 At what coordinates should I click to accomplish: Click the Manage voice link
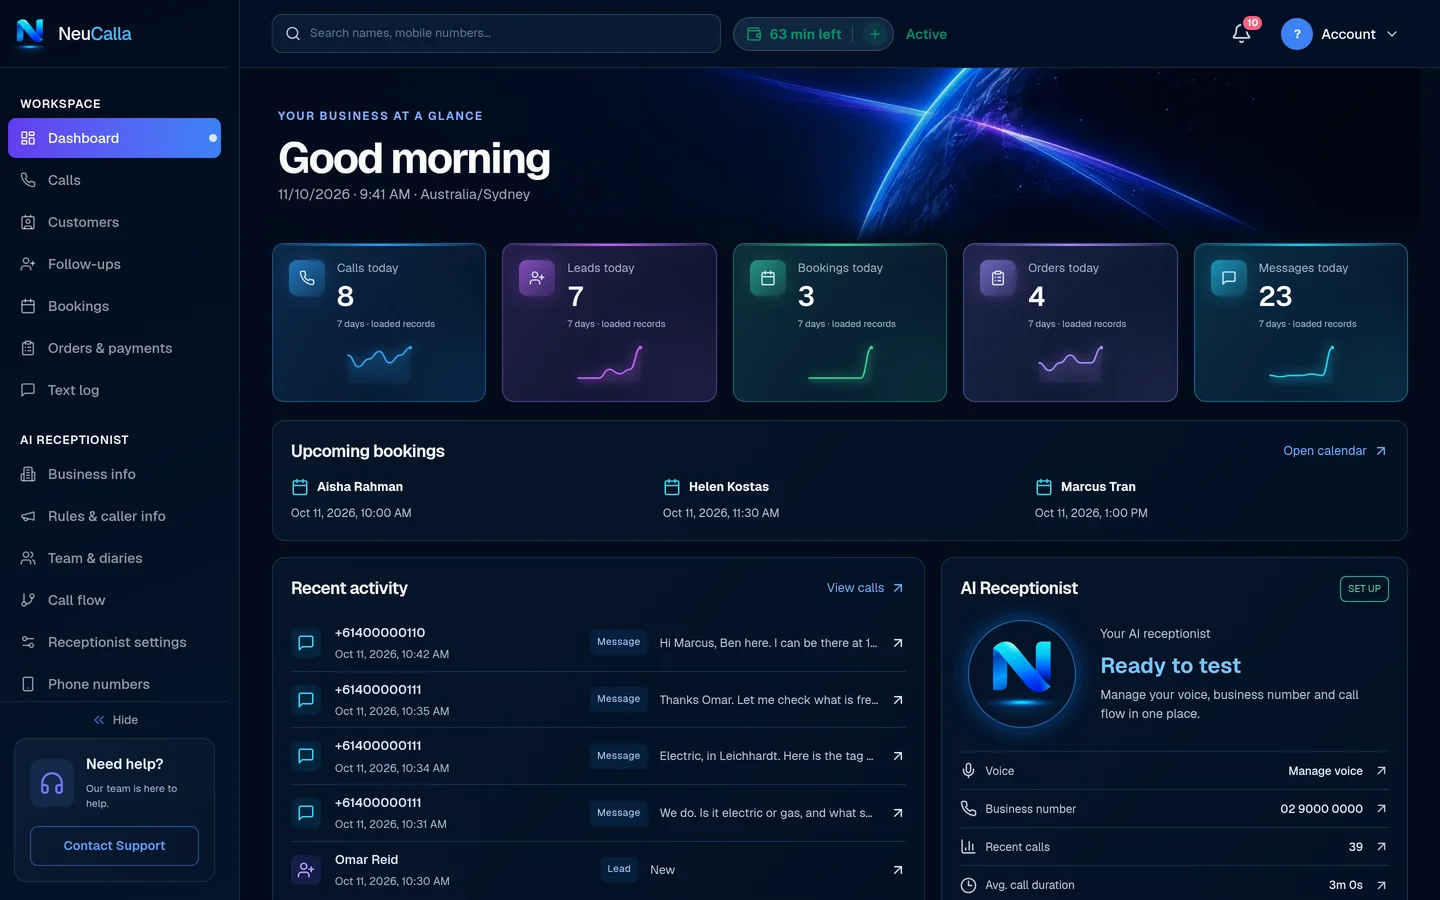click(1325, 771)
